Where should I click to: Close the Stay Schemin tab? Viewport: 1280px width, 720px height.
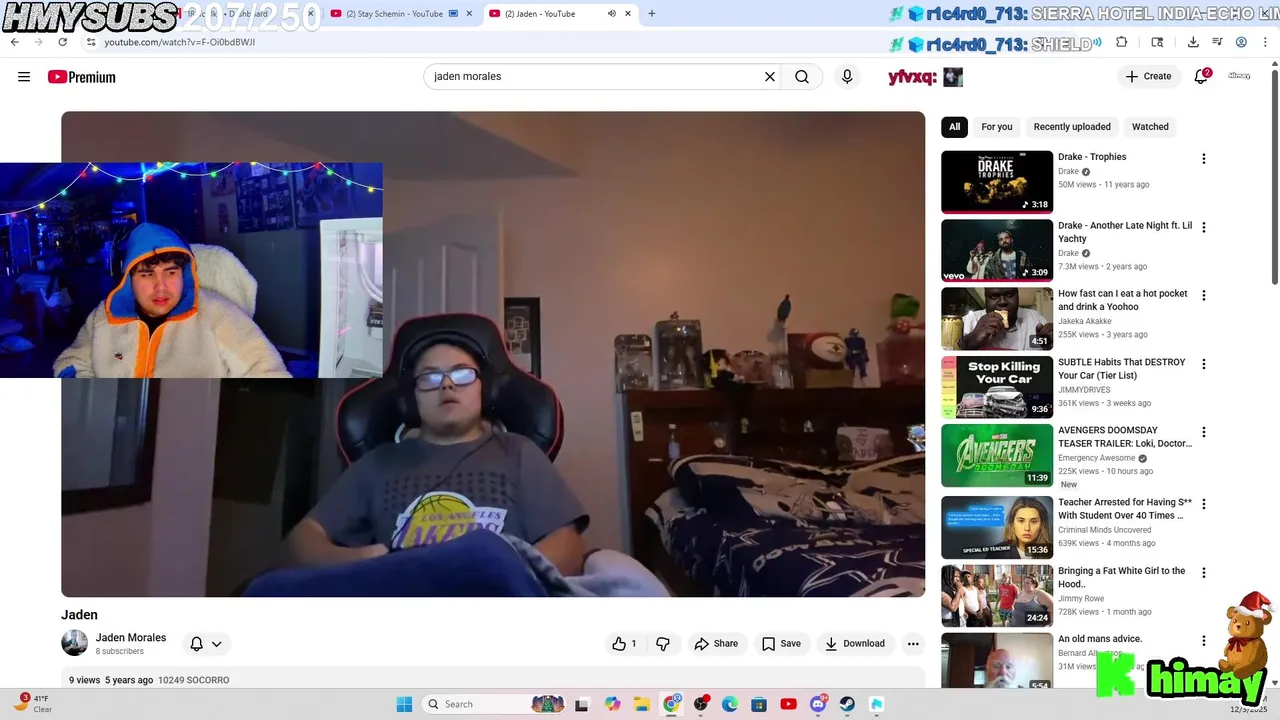[469, 14]
